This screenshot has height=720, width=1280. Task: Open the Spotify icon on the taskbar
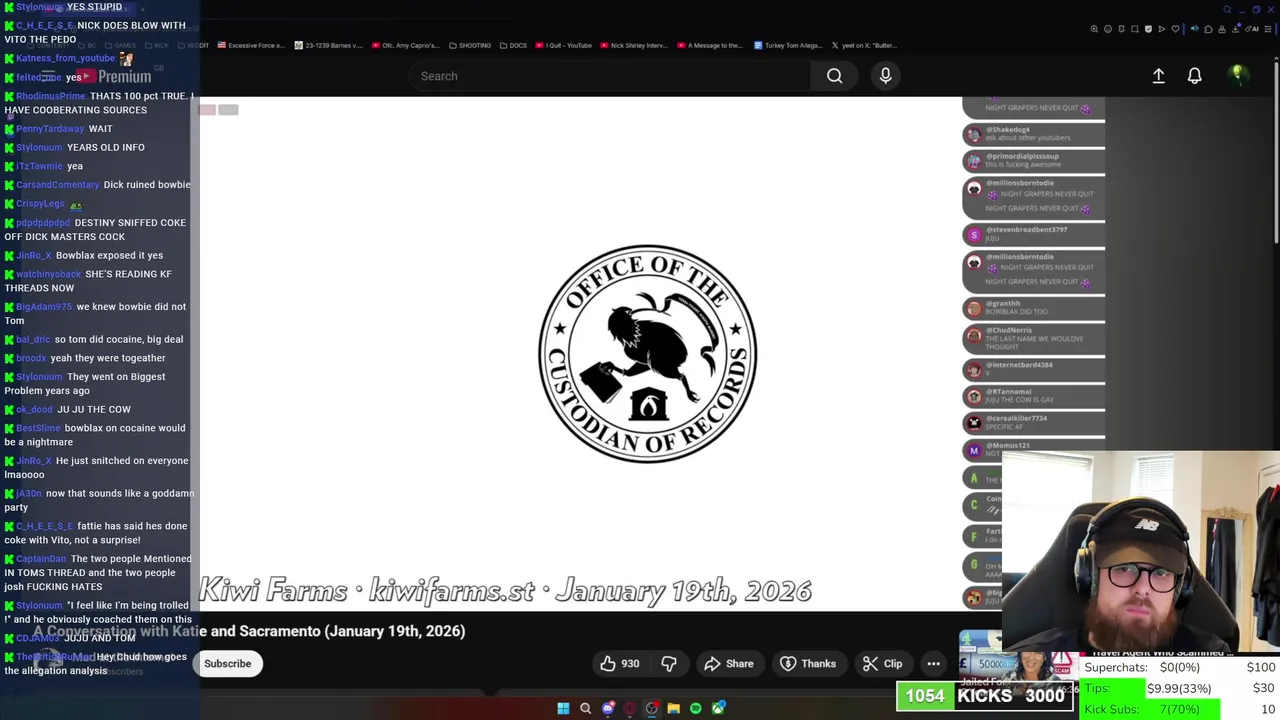point(696,708)
